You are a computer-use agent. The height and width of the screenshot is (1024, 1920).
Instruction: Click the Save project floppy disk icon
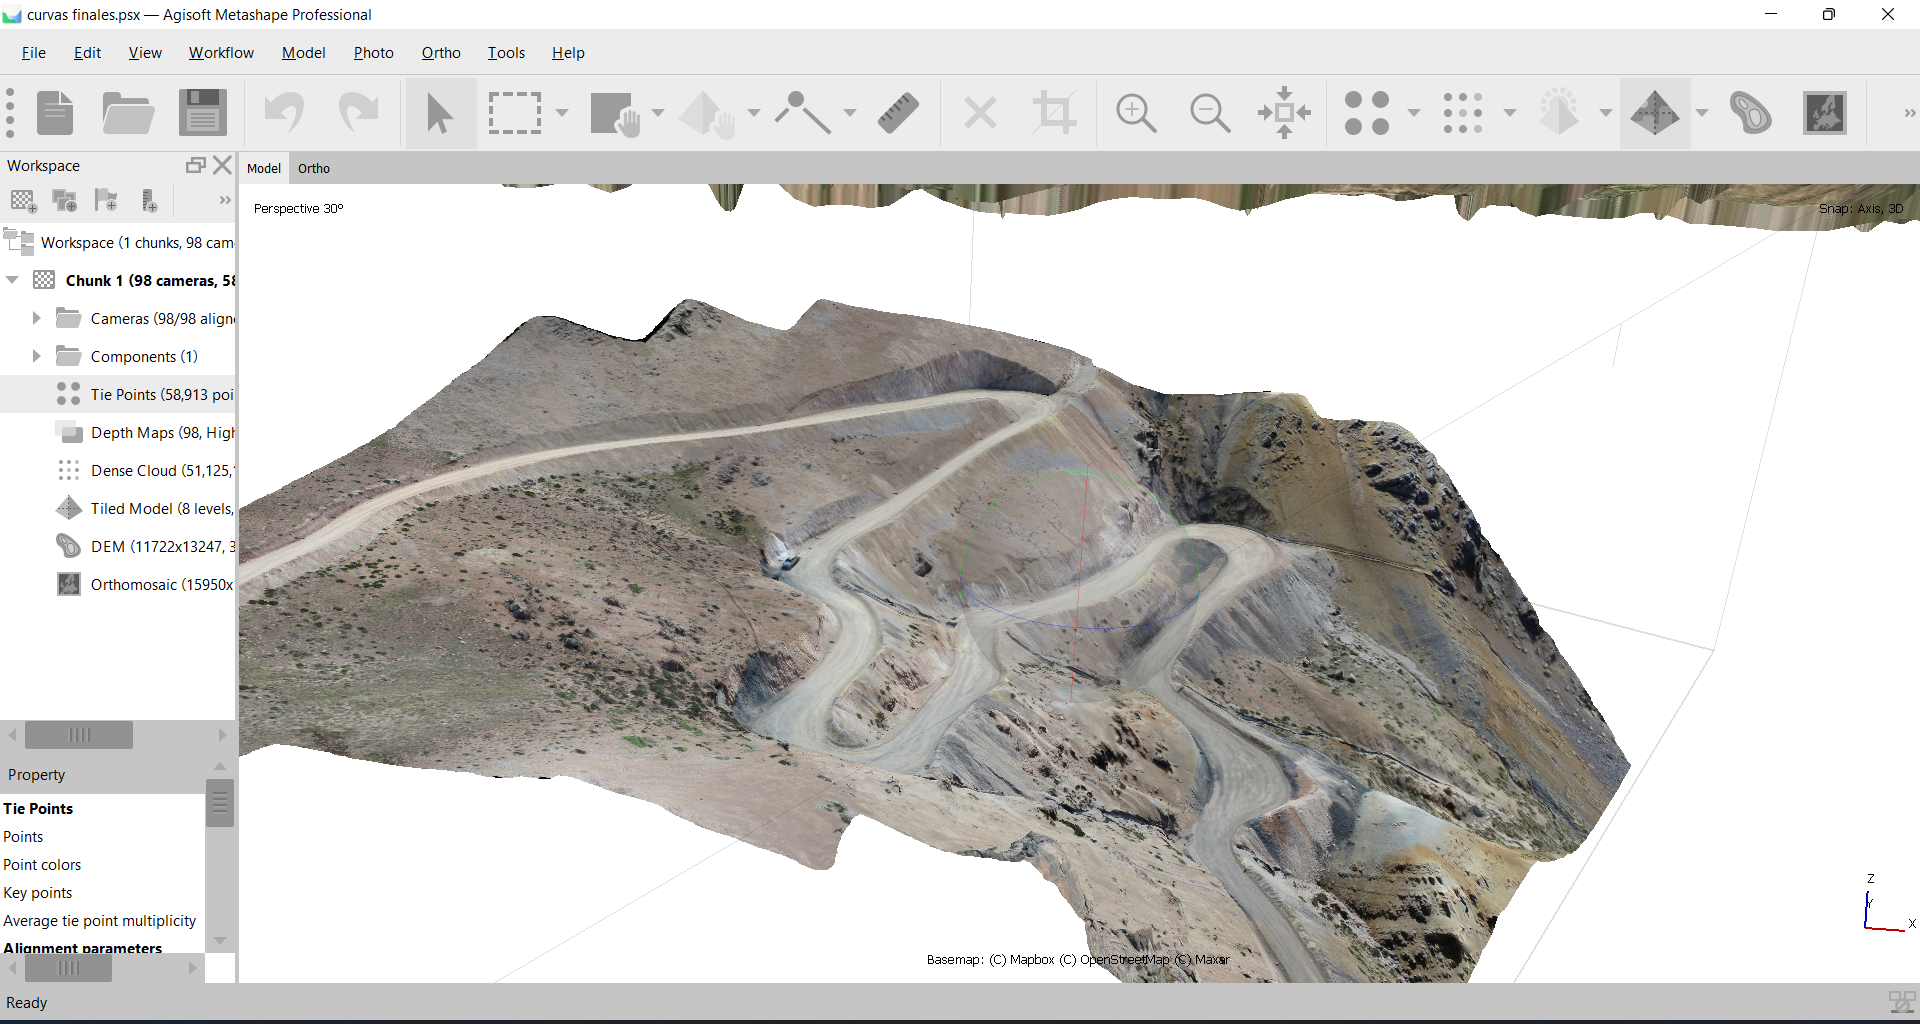click(203, 113)
